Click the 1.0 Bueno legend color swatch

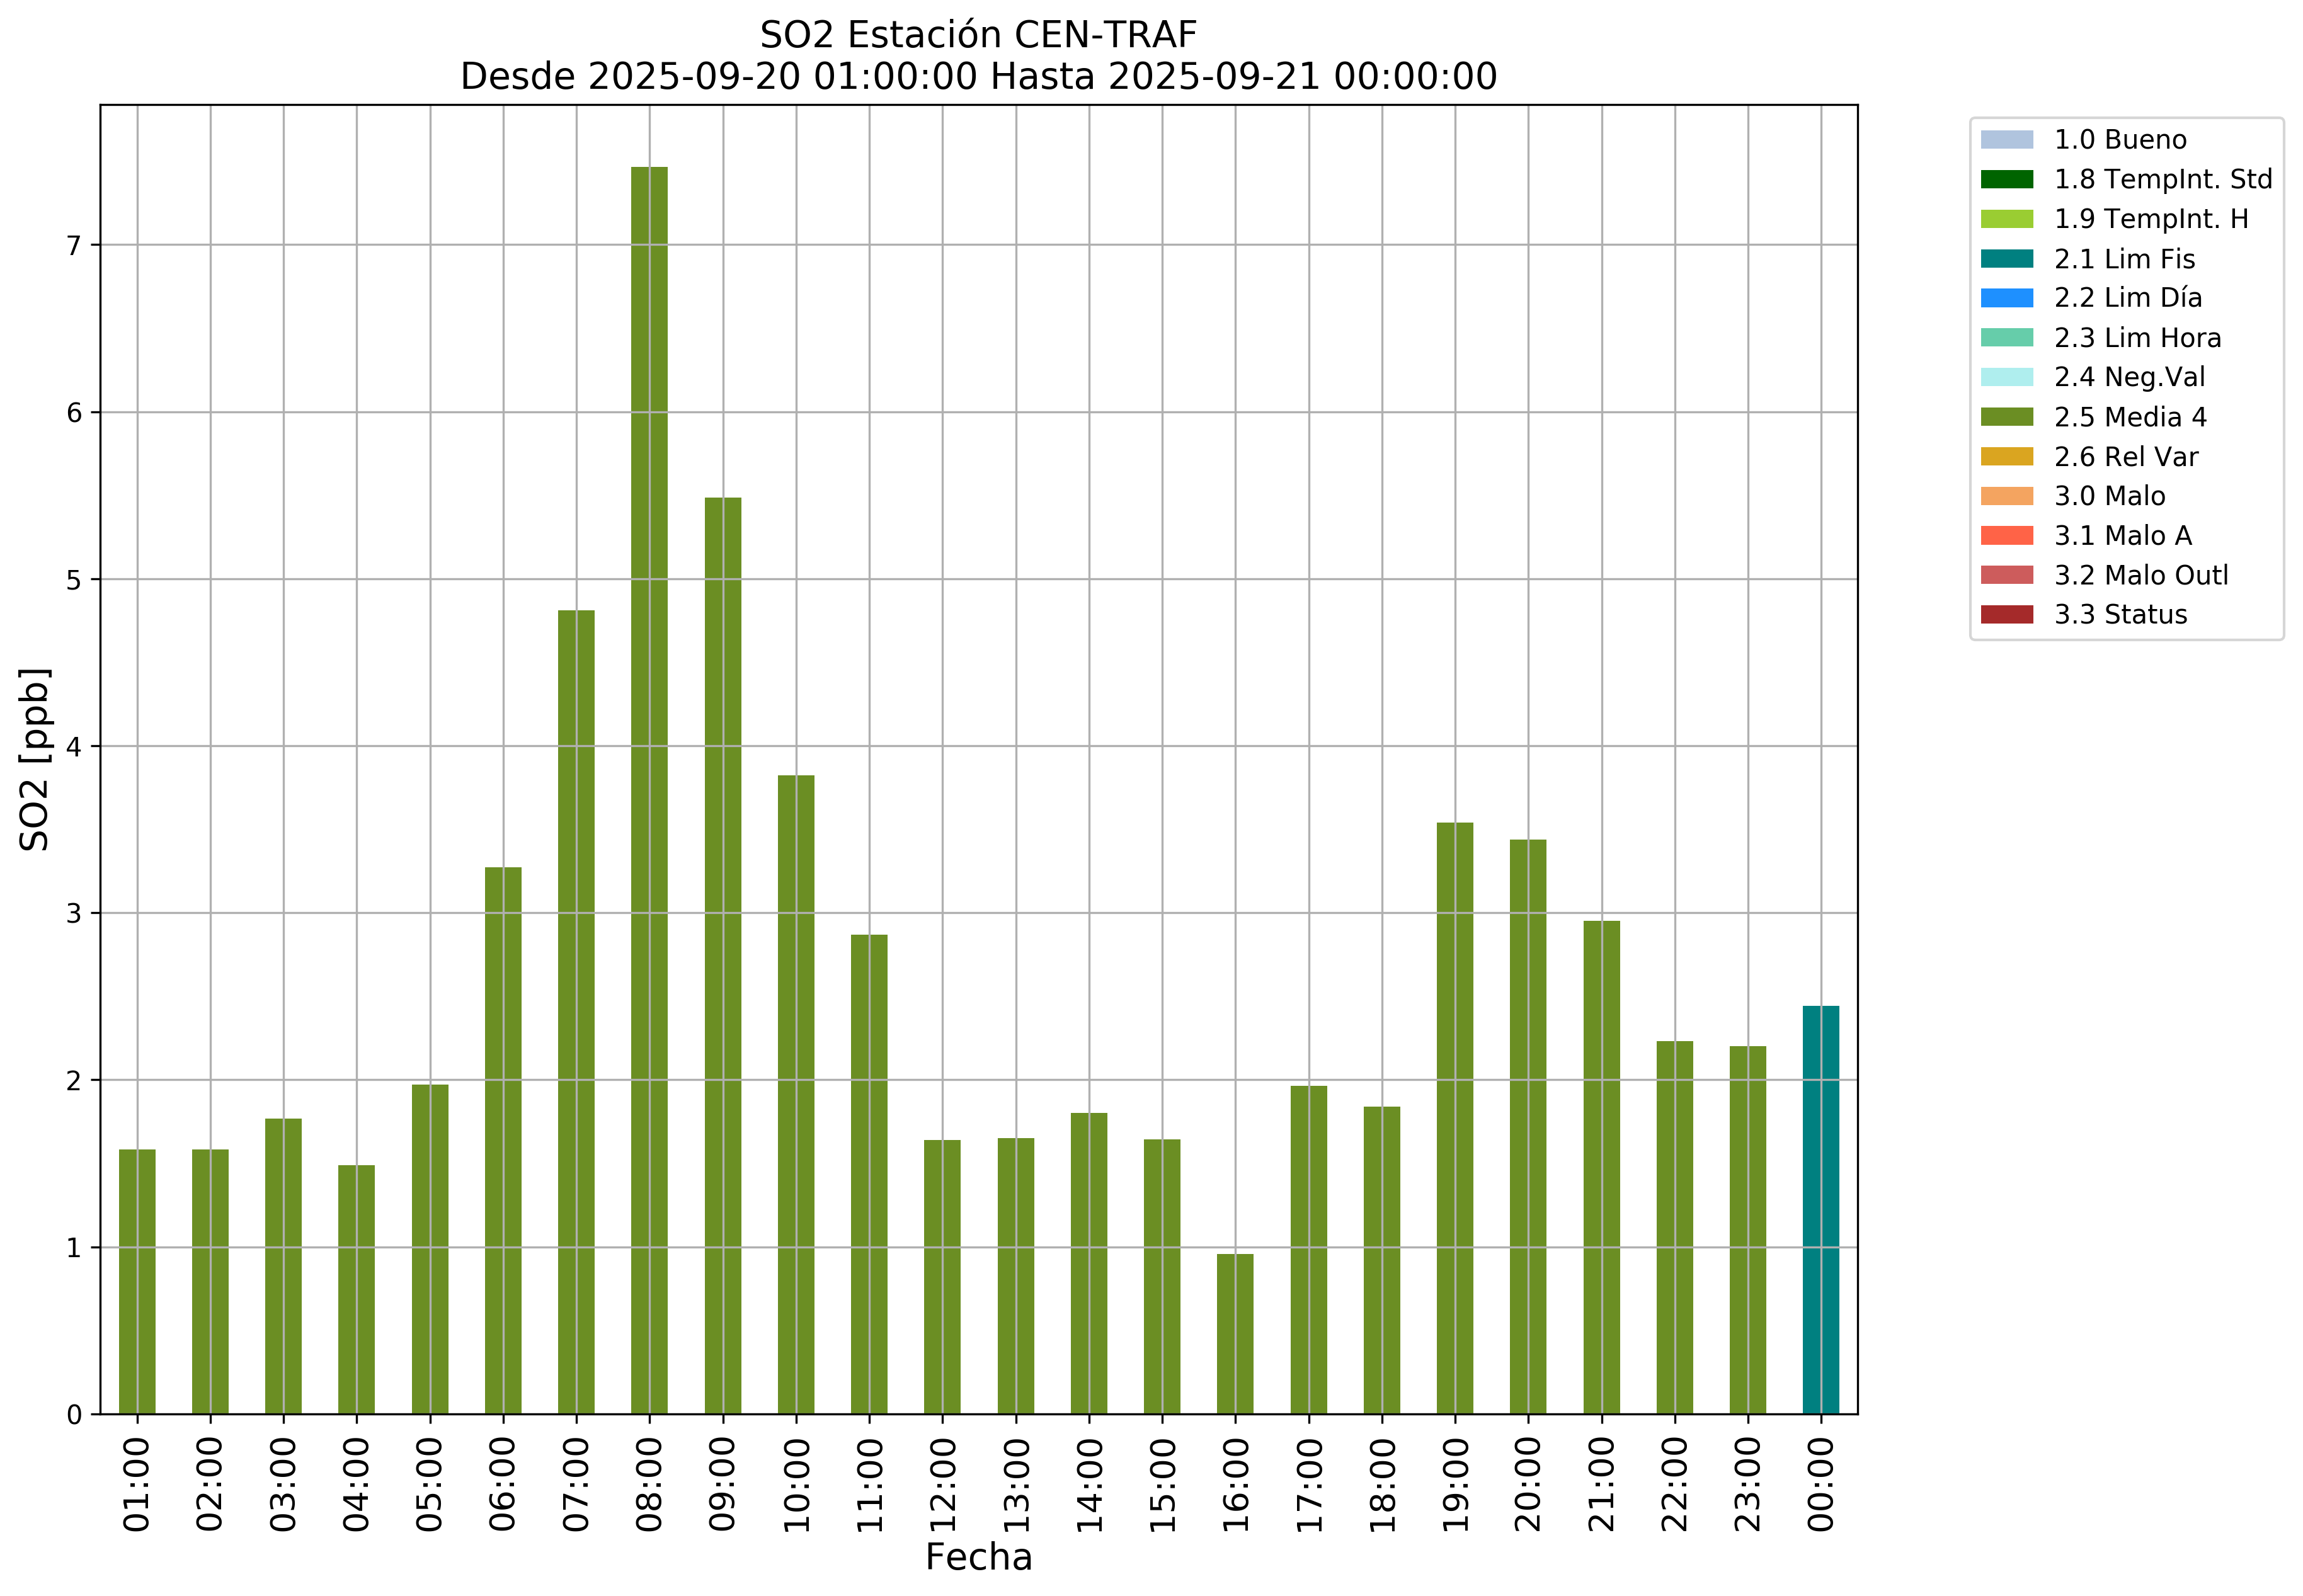coord(2006,140)
